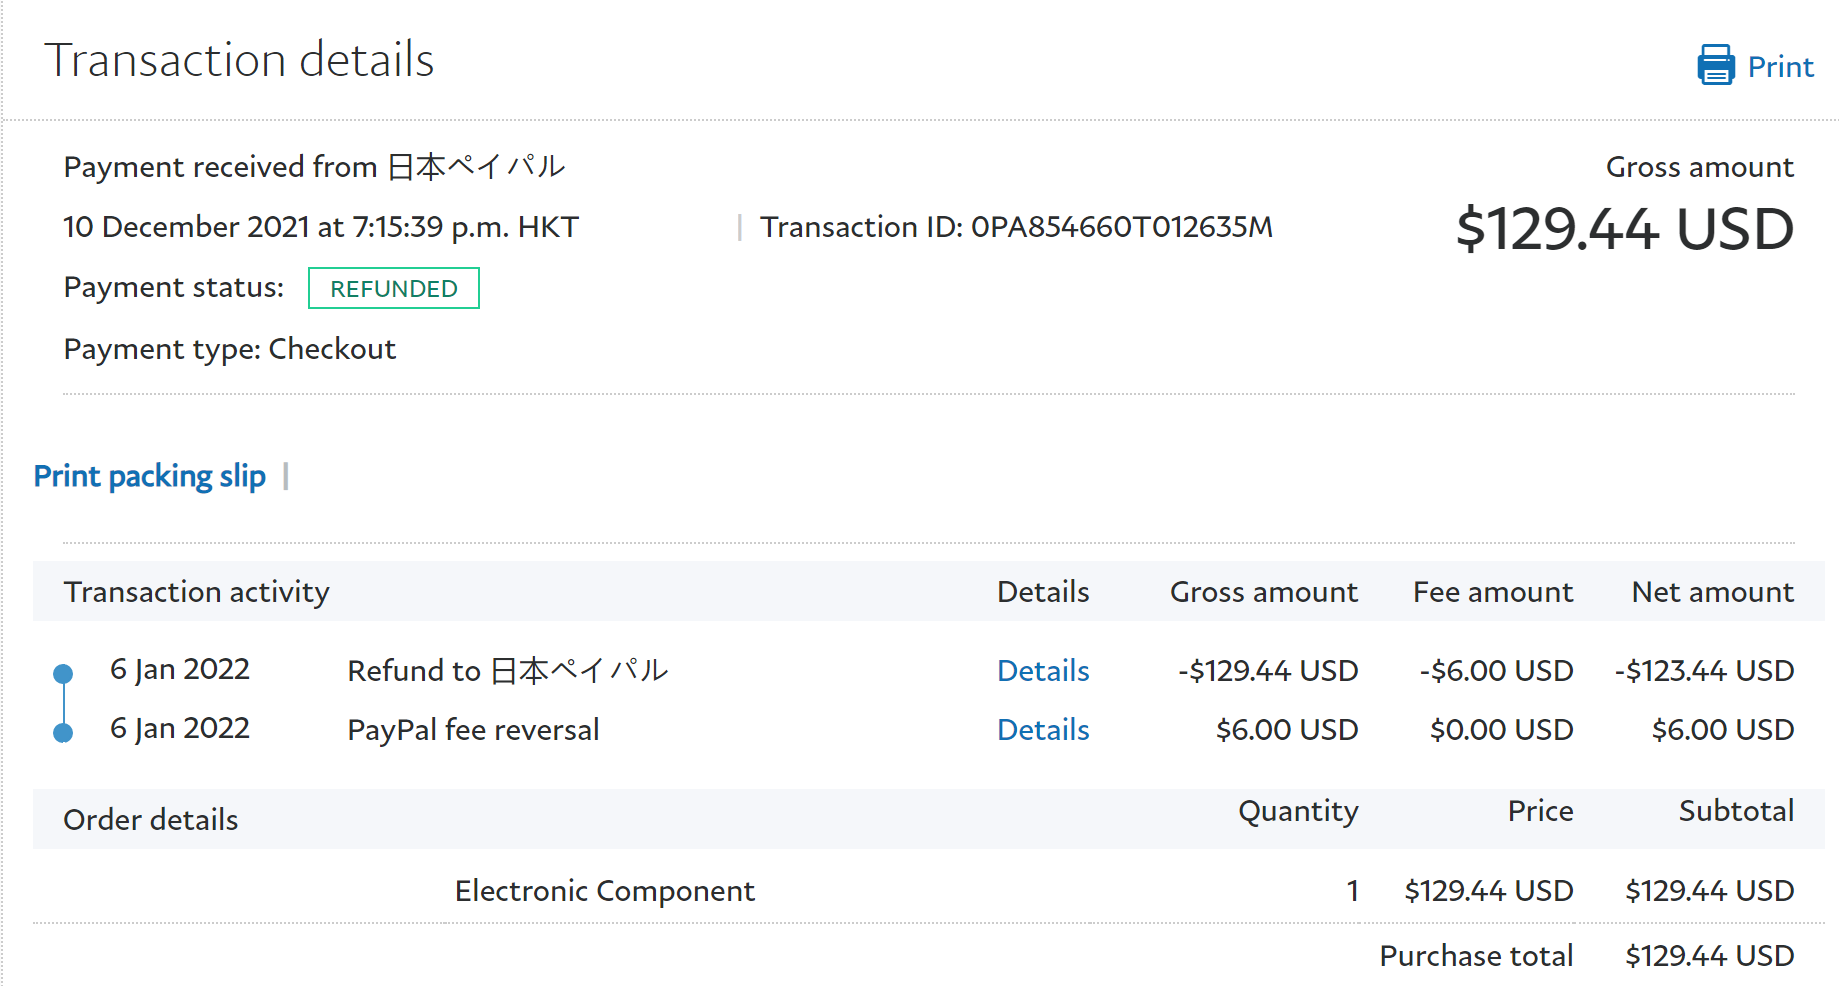Click the PayPal fee reversal description text
The image size is (1839, 986).
pyautogui.click(x=473, y=730)
